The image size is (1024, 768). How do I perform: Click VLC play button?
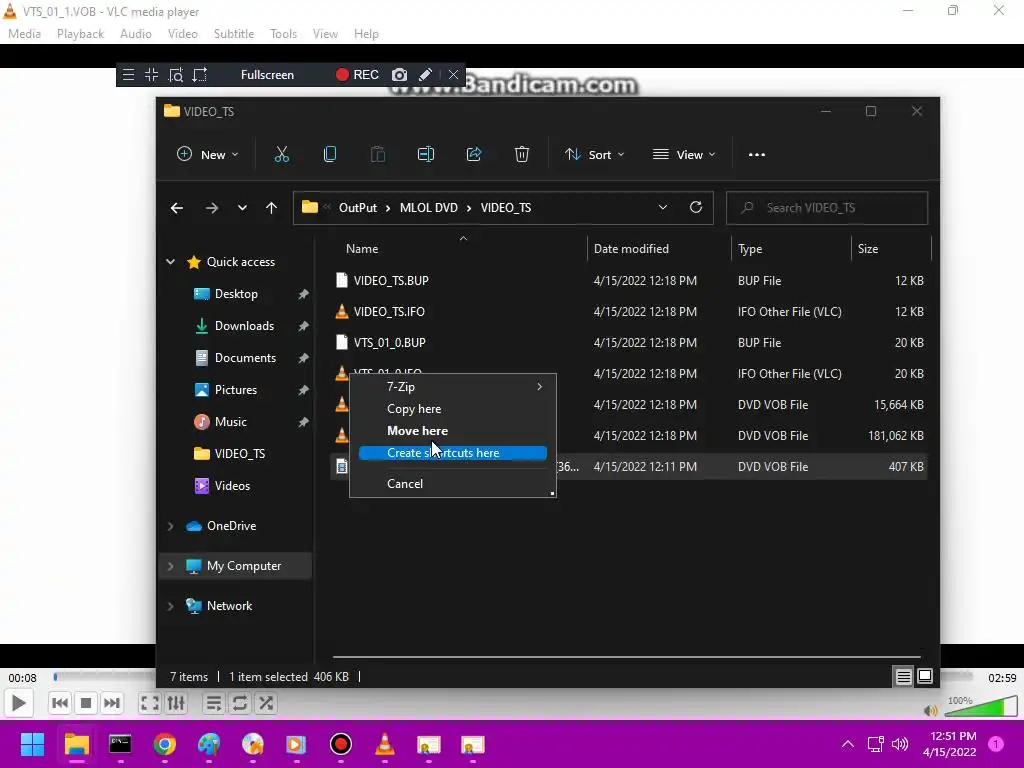pos(18,703)
